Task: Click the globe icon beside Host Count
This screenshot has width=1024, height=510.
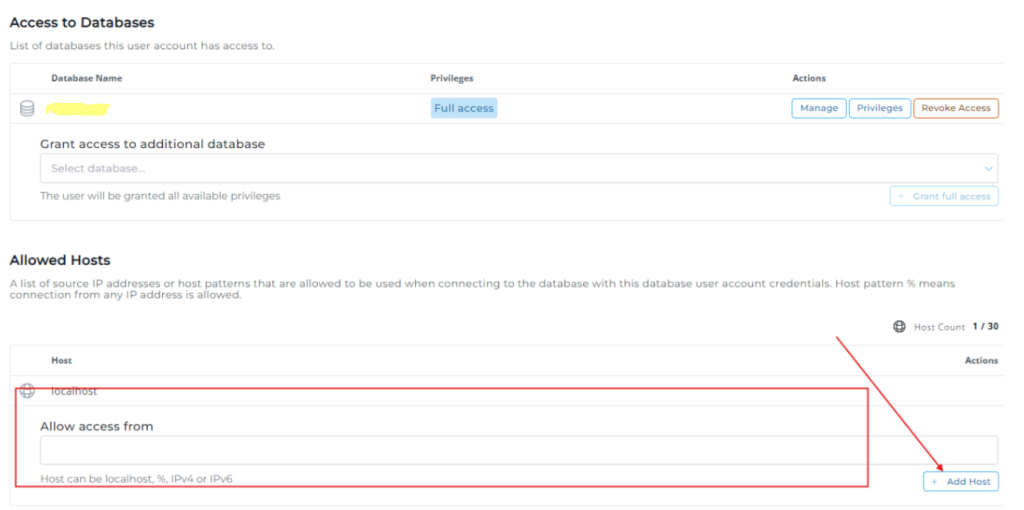Action: pos(900,327)
